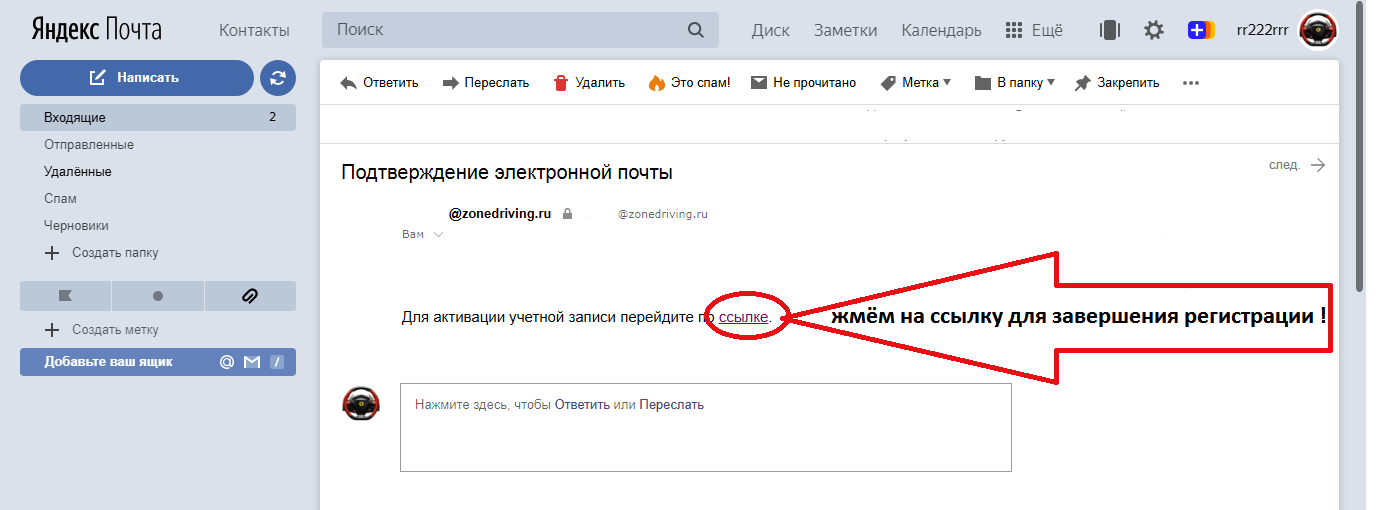
Task: Click the slash icon in Добавьте ваш ящик
Action: tap(277, 362)
